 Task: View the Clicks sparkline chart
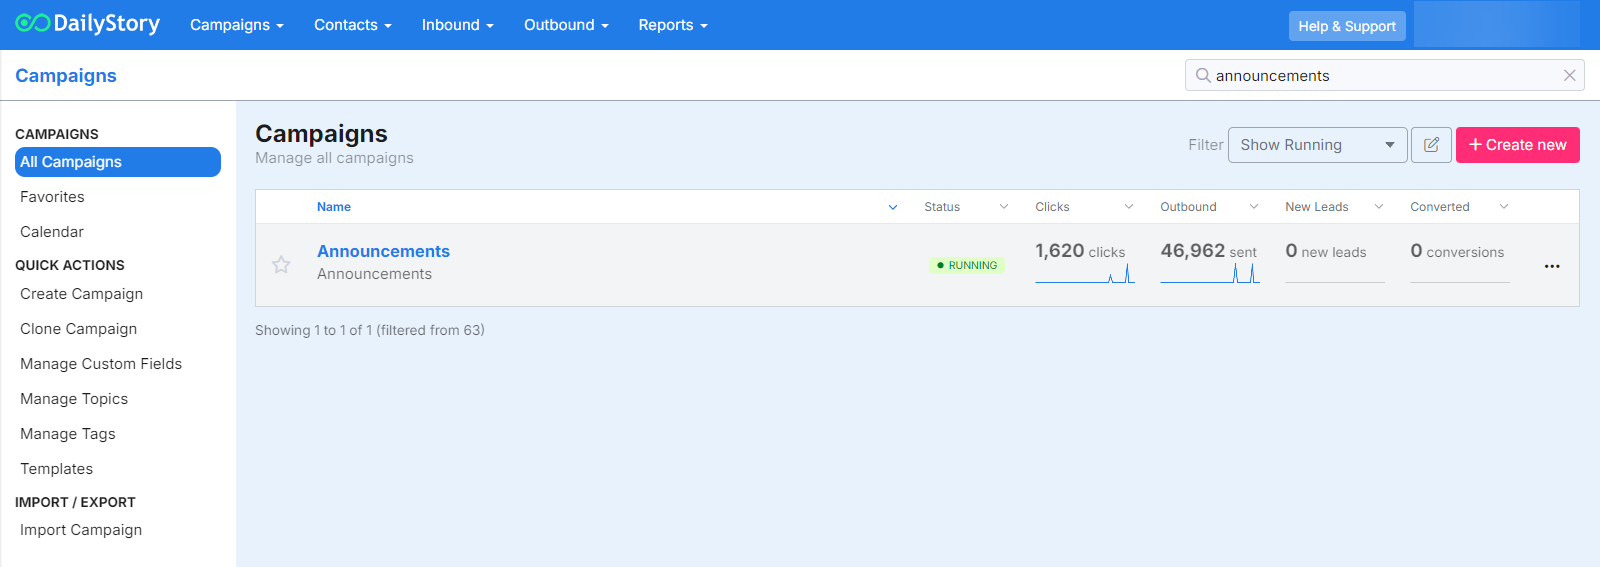pos(1084,274)
